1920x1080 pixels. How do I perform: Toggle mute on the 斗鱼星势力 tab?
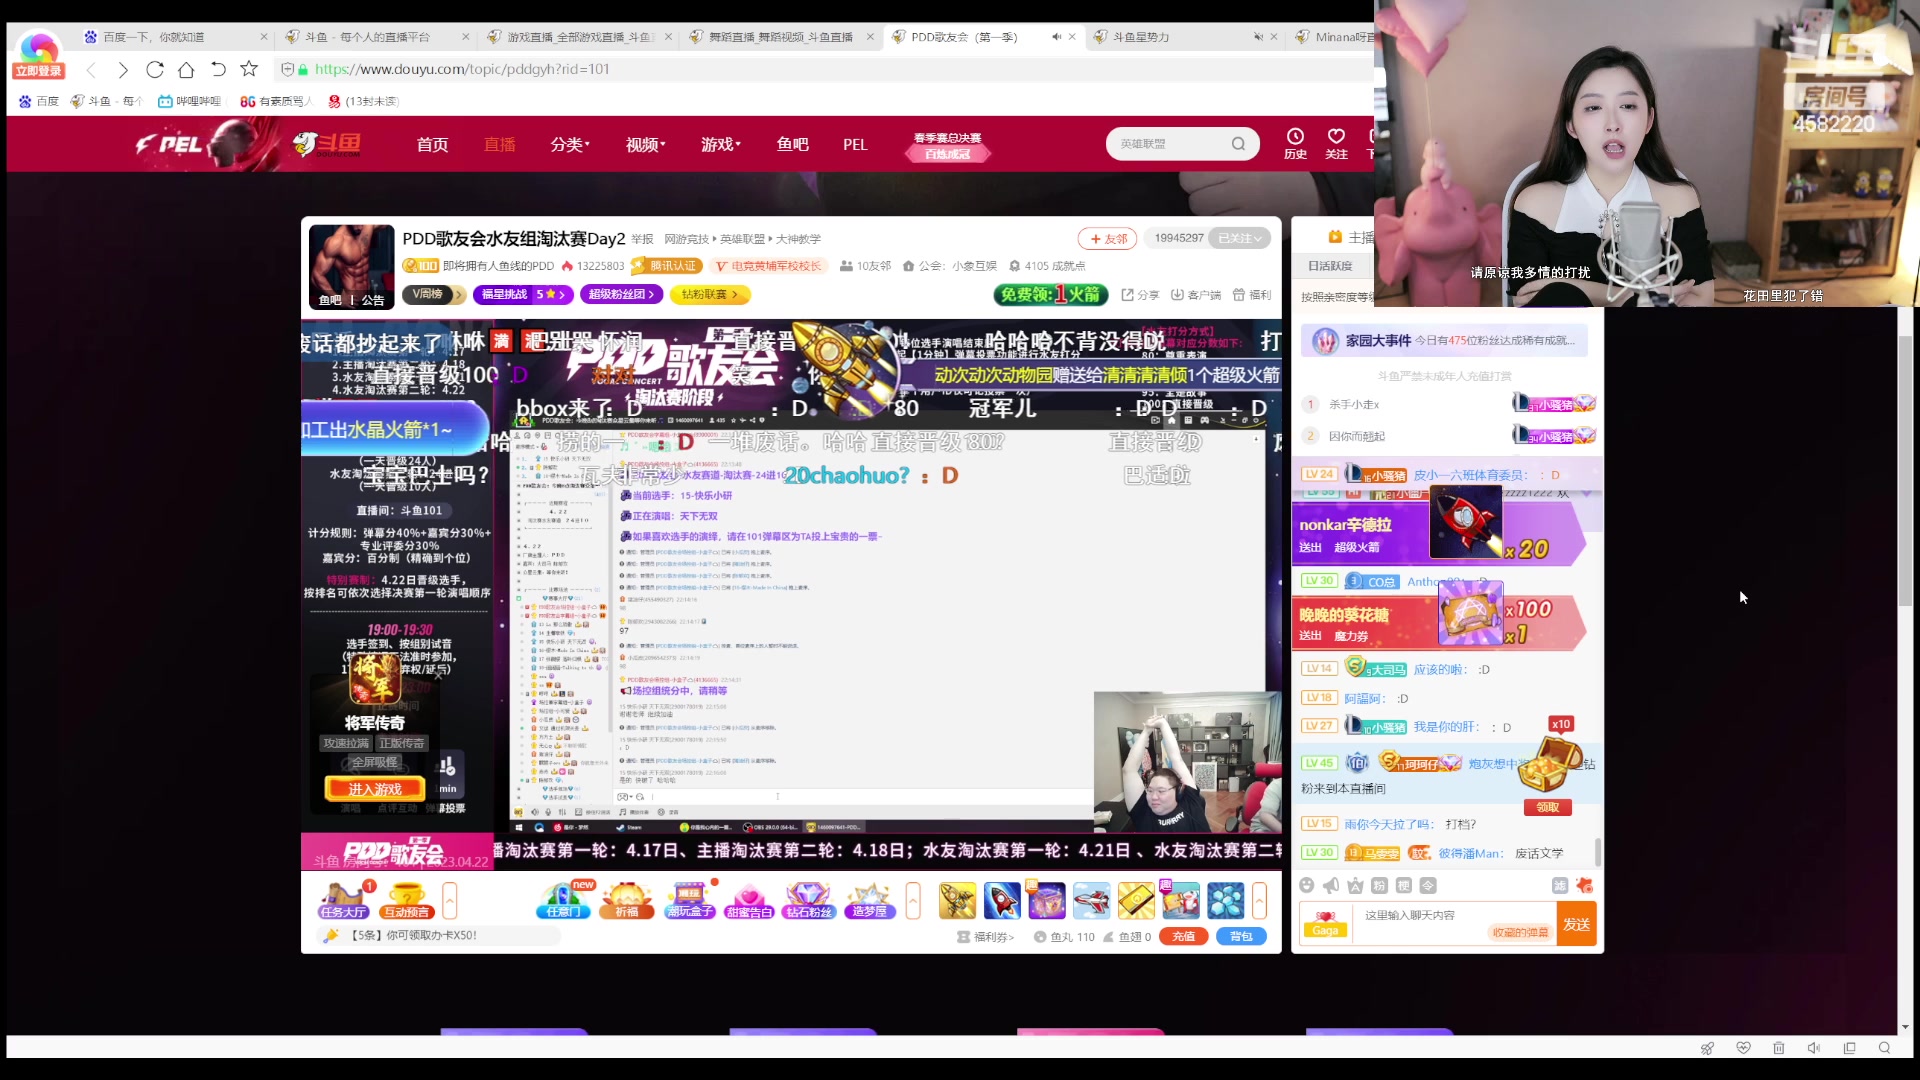[x=1258, y=37]
